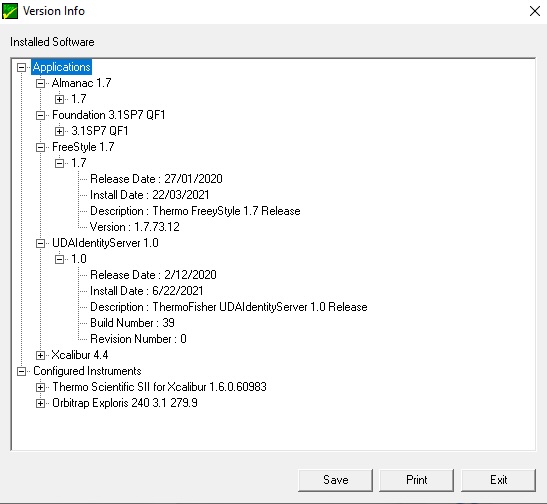Select the Applications tree item

(x=62, y=67)
